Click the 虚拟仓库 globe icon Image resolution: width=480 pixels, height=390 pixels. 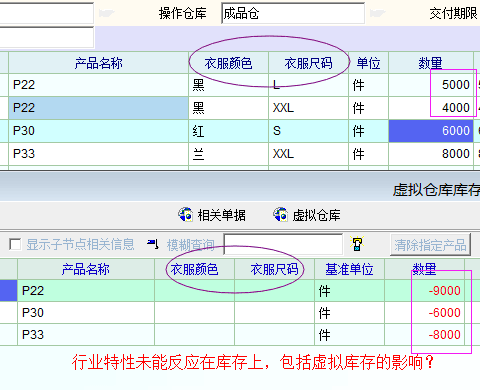coord(280,215)
